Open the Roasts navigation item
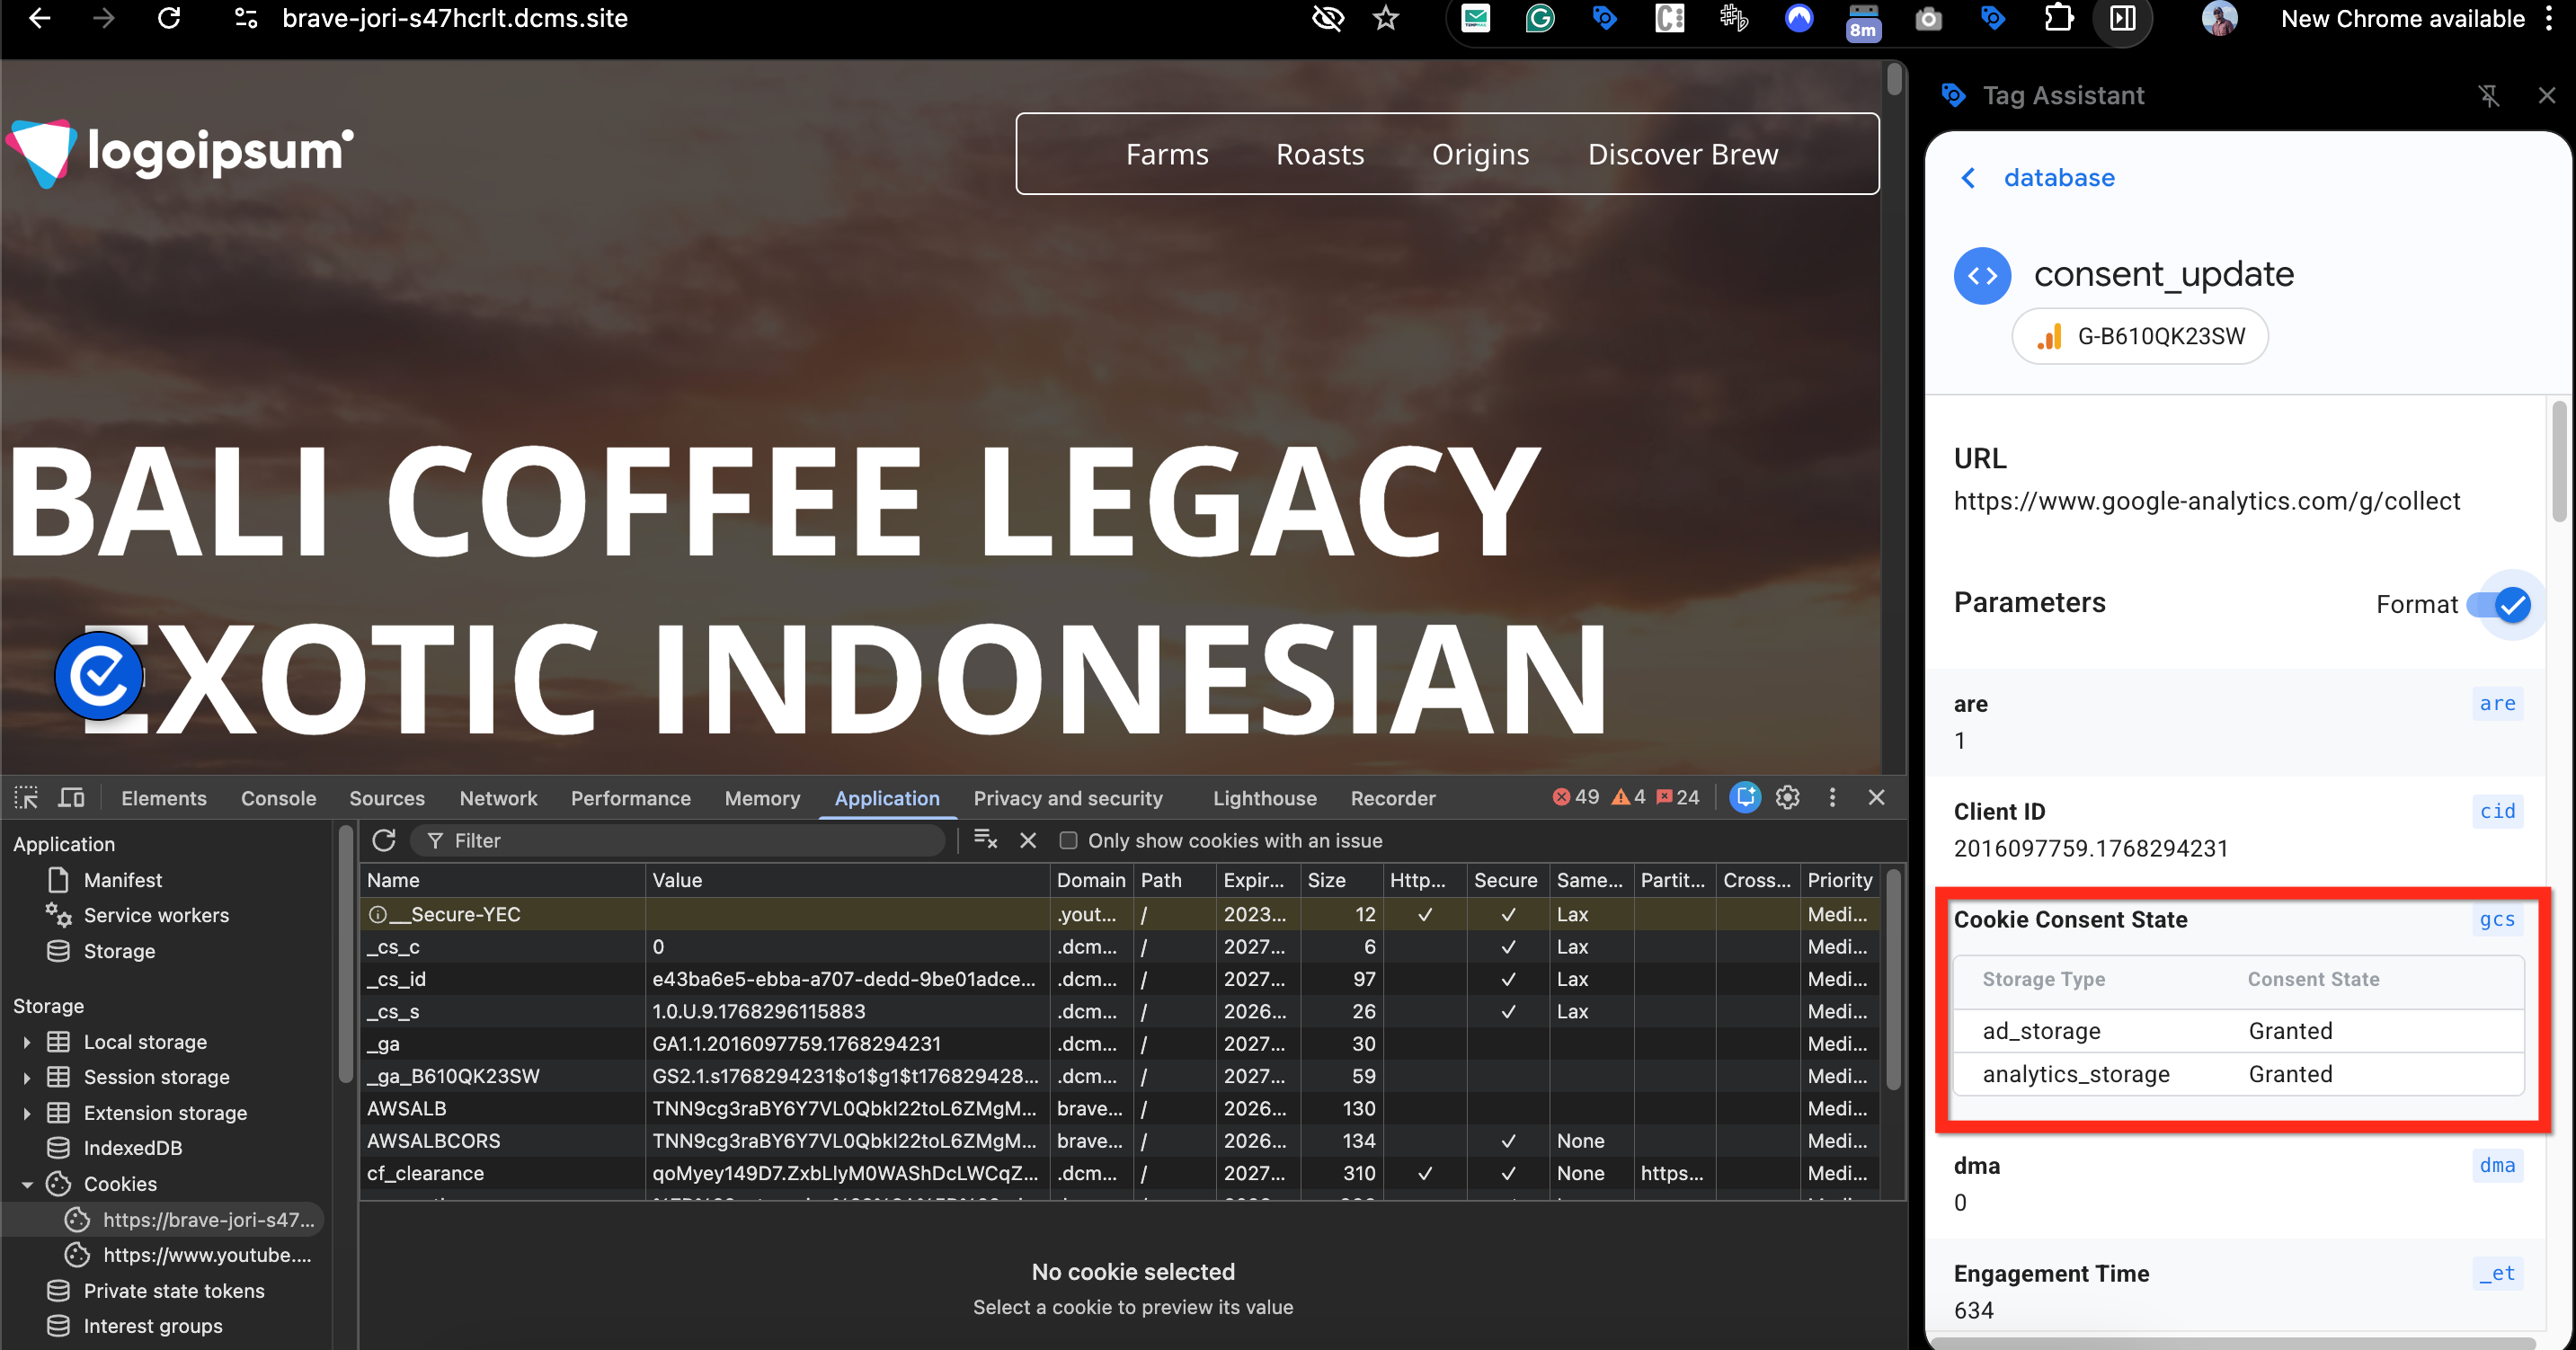2576x1350 pixels. click(x=1319, y=154)
